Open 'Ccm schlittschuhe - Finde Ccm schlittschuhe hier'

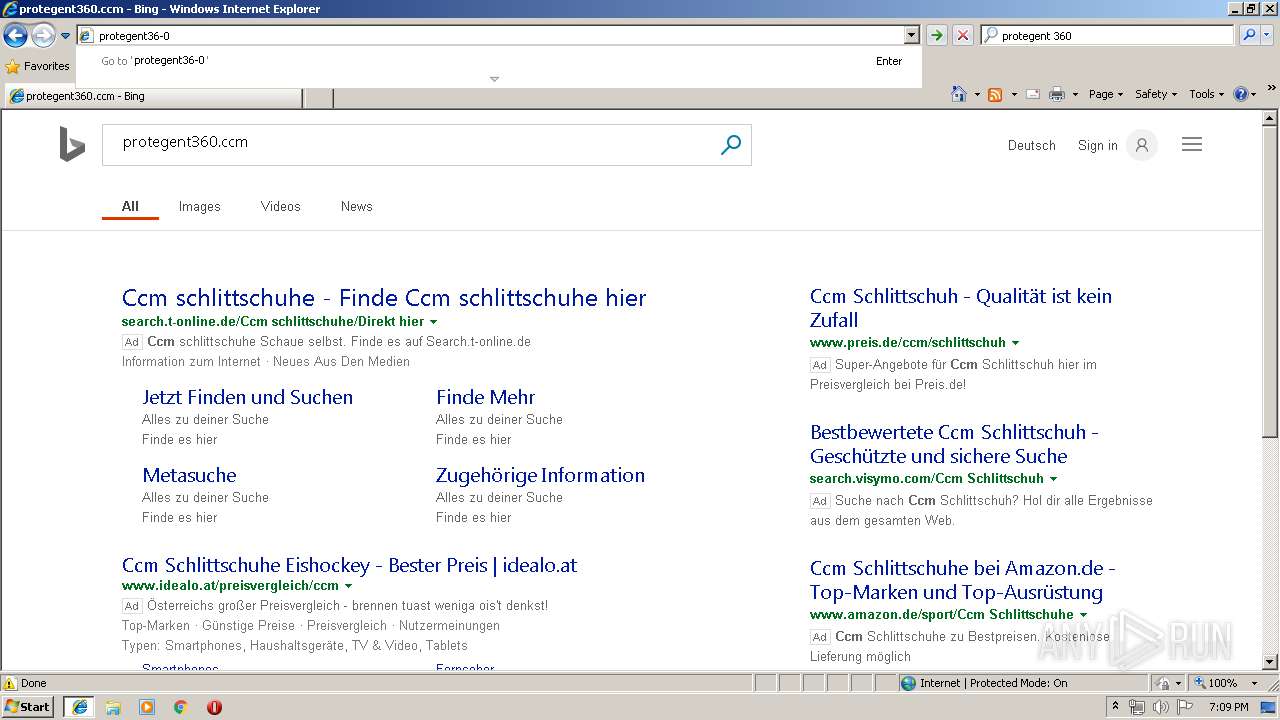tap(384, 298)
